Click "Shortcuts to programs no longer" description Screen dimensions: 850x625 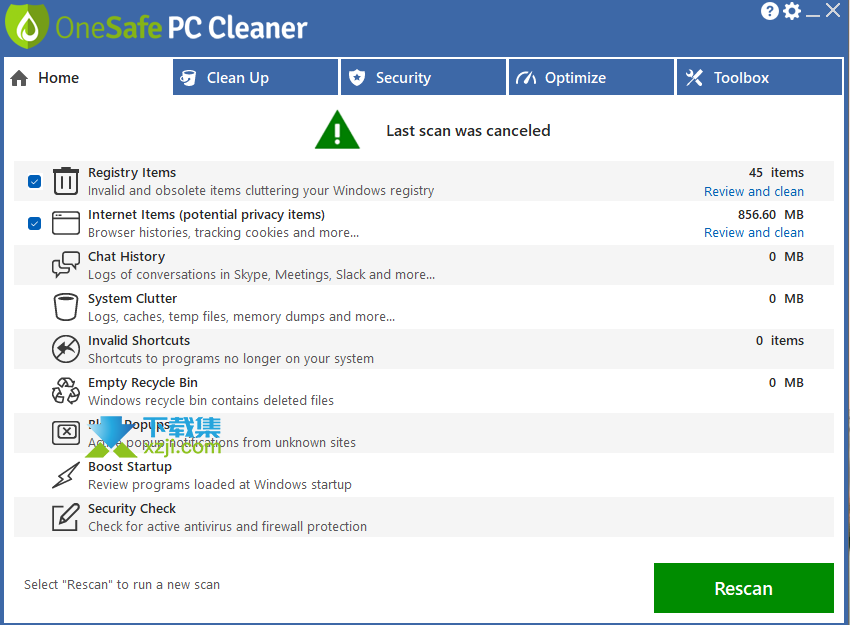pos(231,359)
